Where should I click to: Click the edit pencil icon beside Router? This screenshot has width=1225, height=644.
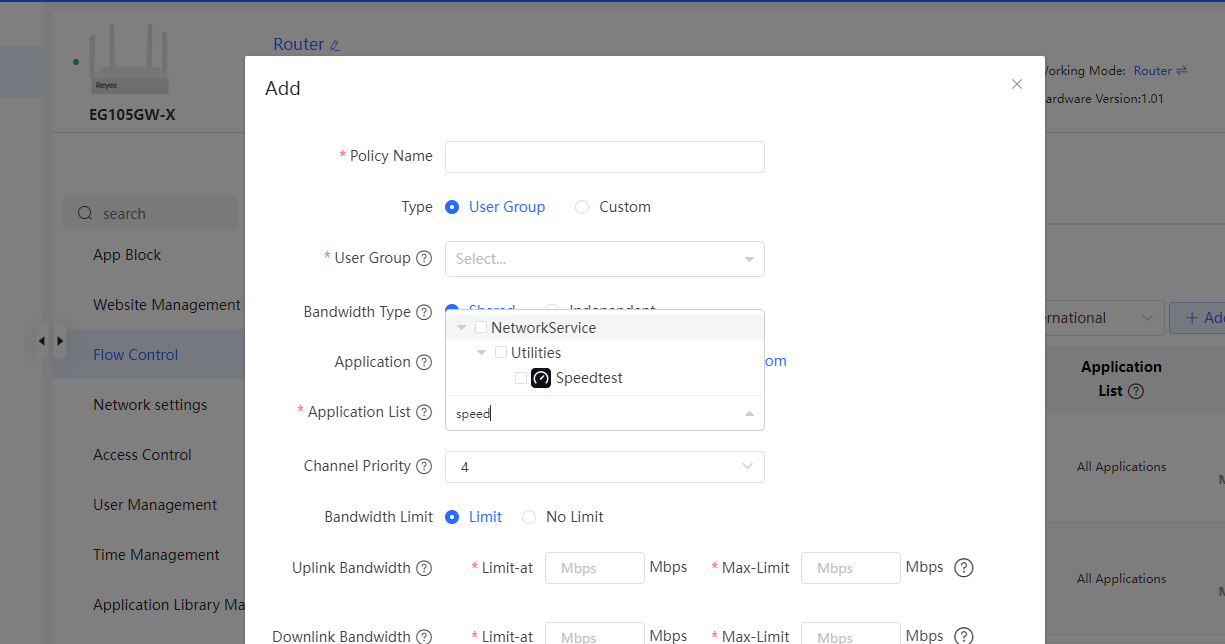click(335, 45)
